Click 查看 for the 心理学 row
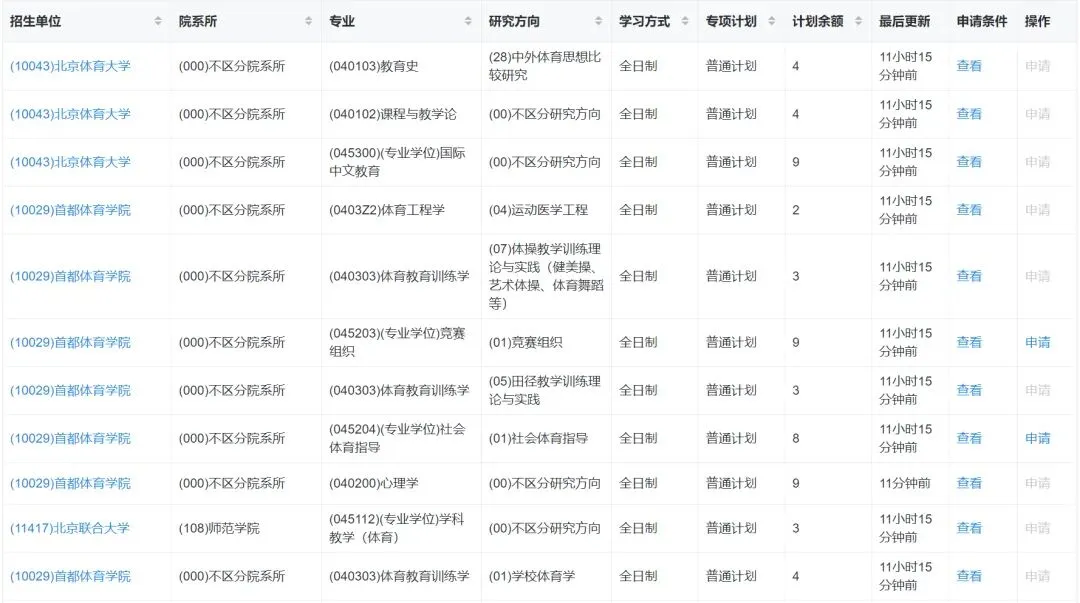This screenshot has height=603, width=1080. click(x=969, y=483)
